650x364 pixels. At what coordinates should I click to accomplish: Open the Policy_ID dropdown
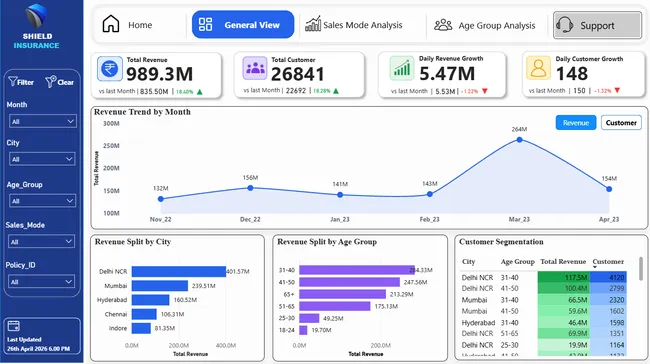(x=41, y=282)
